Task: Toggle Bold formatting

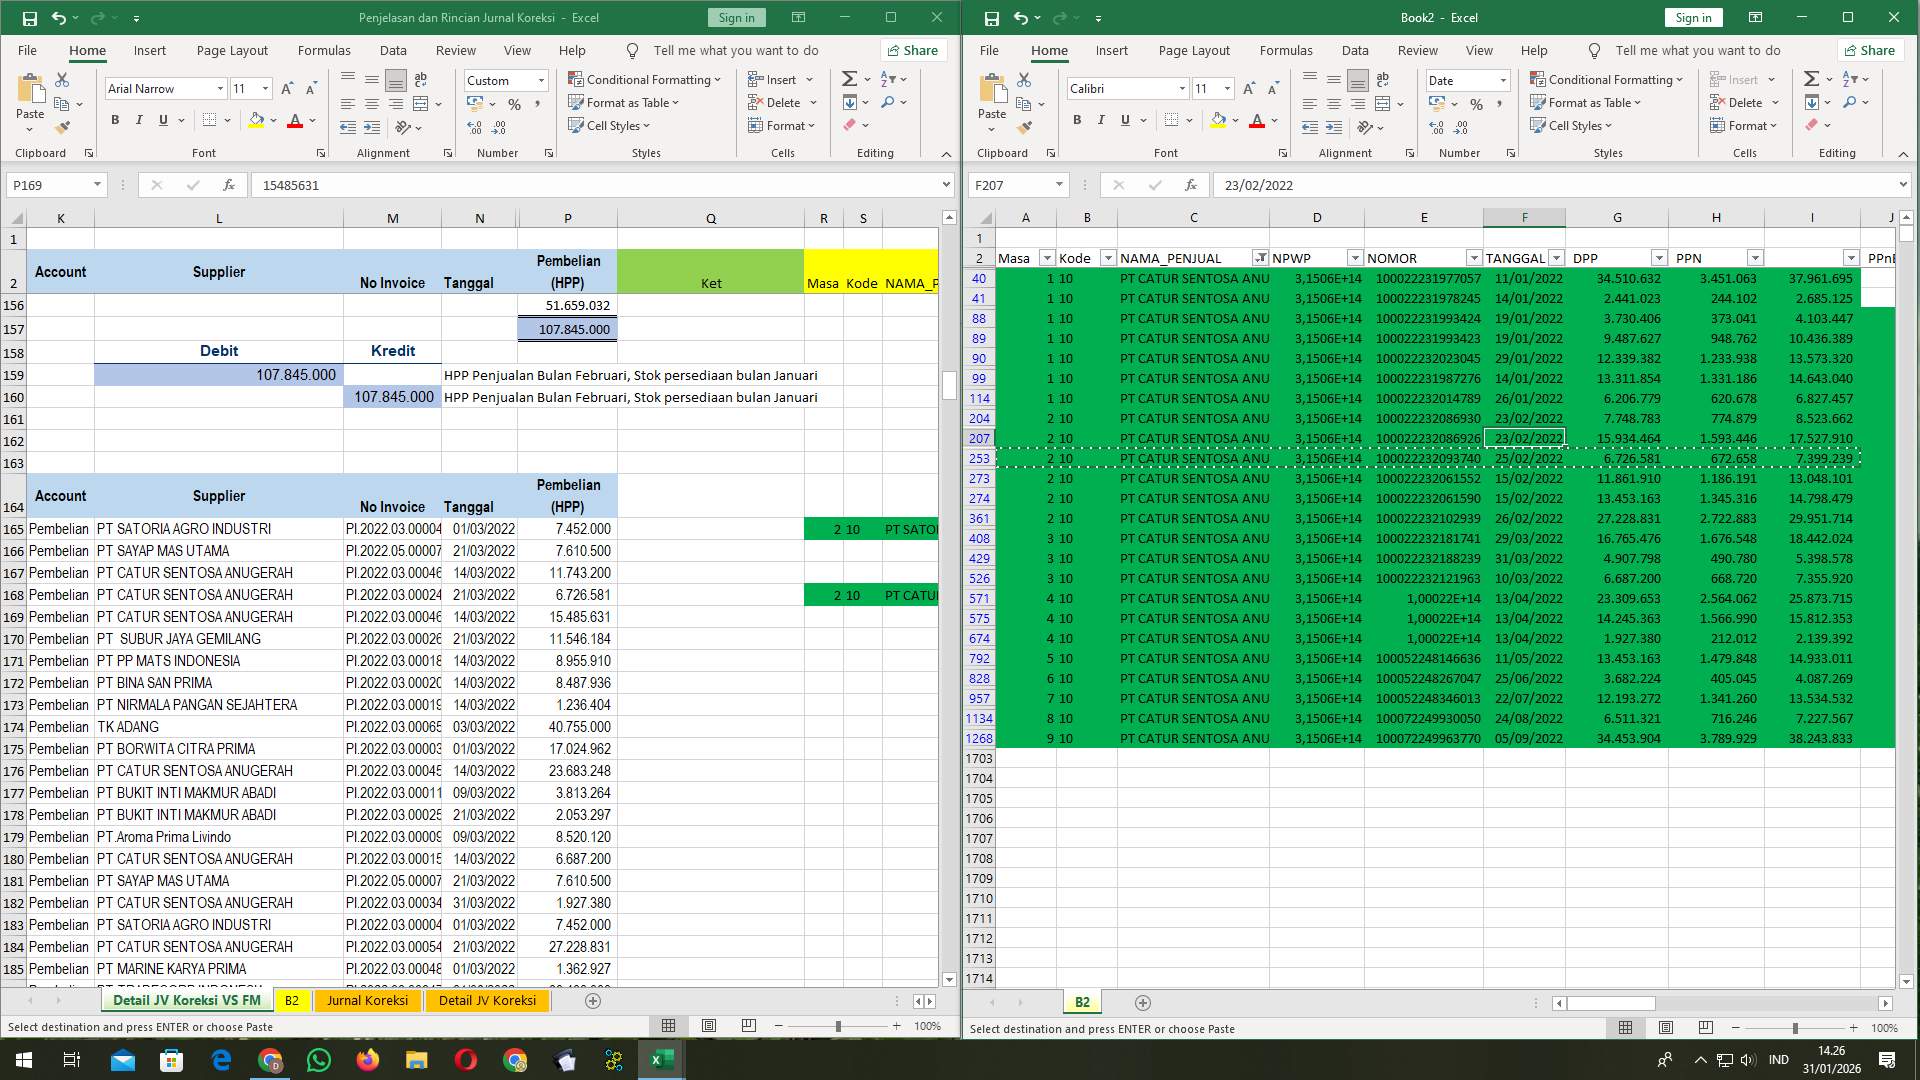Action: (x=114, y=120)
